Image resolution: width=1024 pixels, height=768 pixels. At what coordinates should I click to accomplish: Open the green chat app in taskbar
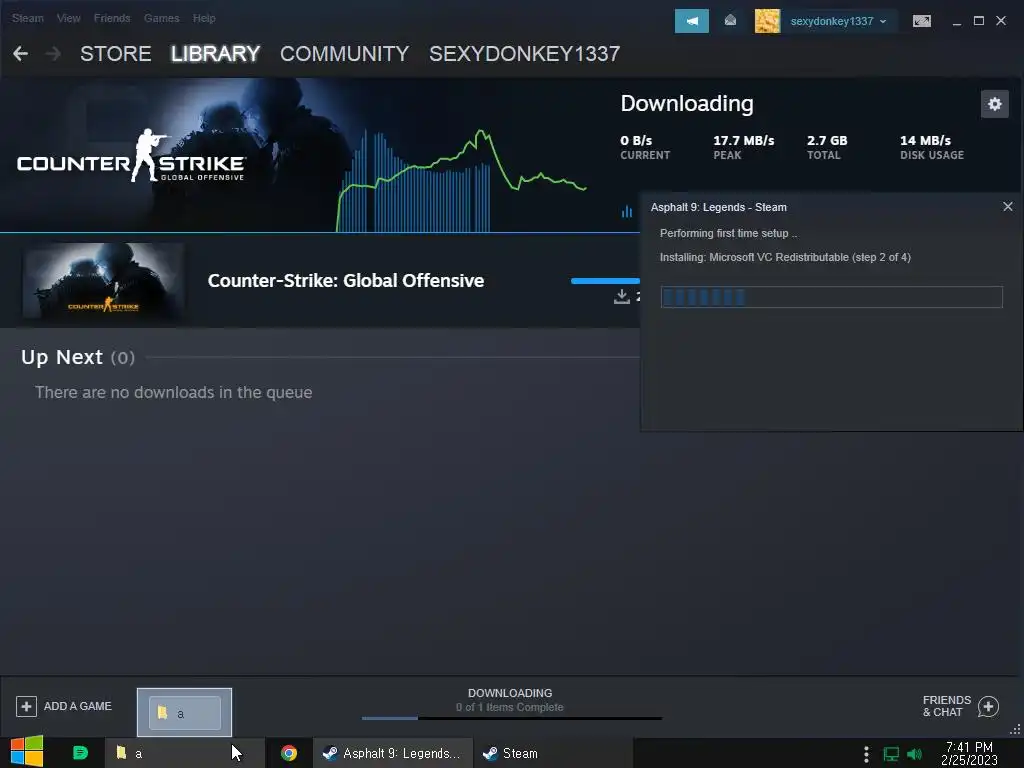click(80, 753)
